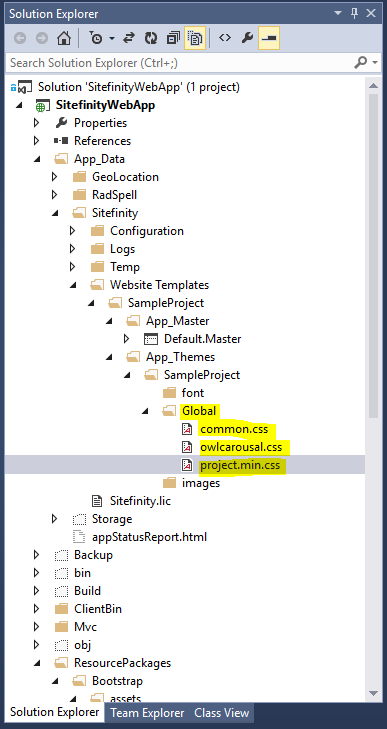Switch to the Class View tab
This screenshot has width=387, height=729.
221,713
